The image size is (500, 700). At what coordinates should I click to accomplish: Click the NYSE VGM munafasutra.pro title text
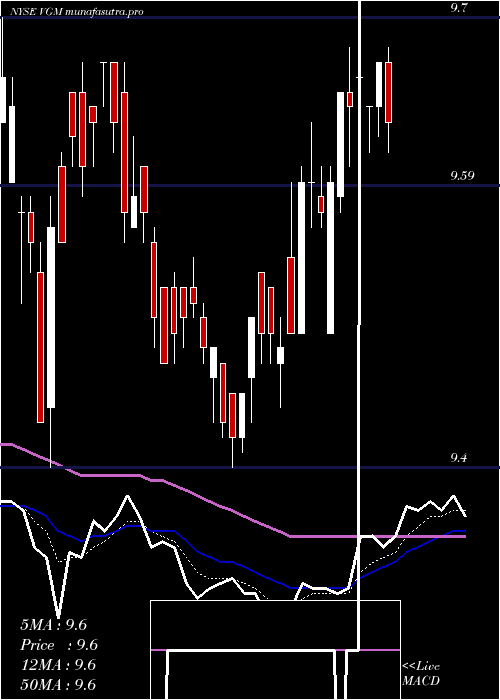coord(76,12)
